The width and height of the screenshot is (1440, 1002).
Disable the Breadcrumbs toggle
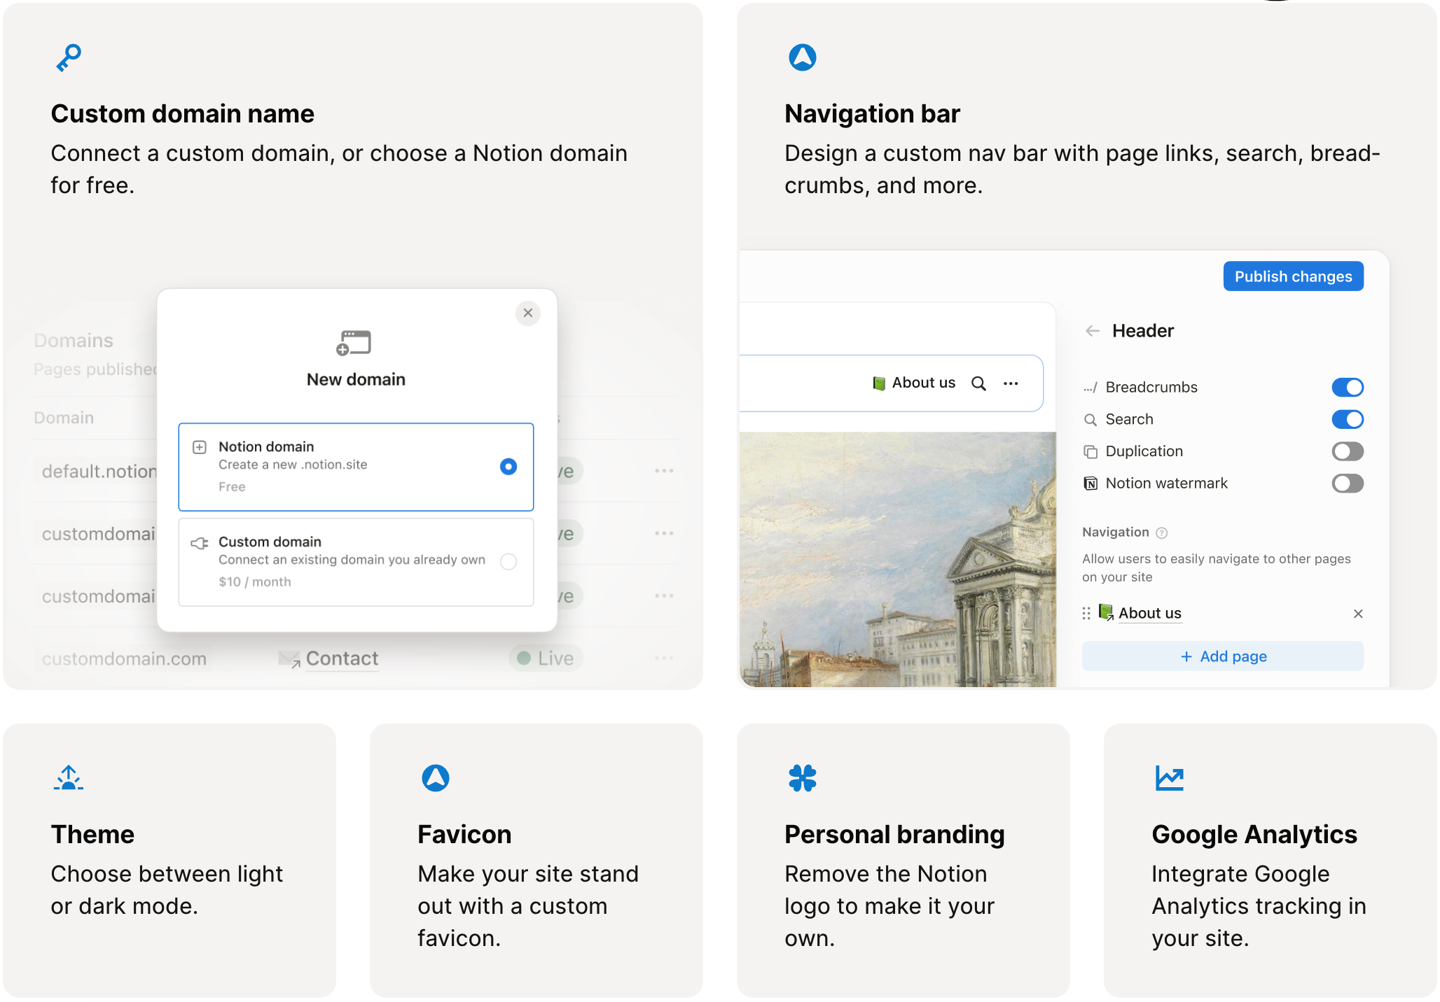tap(1347, 387)
